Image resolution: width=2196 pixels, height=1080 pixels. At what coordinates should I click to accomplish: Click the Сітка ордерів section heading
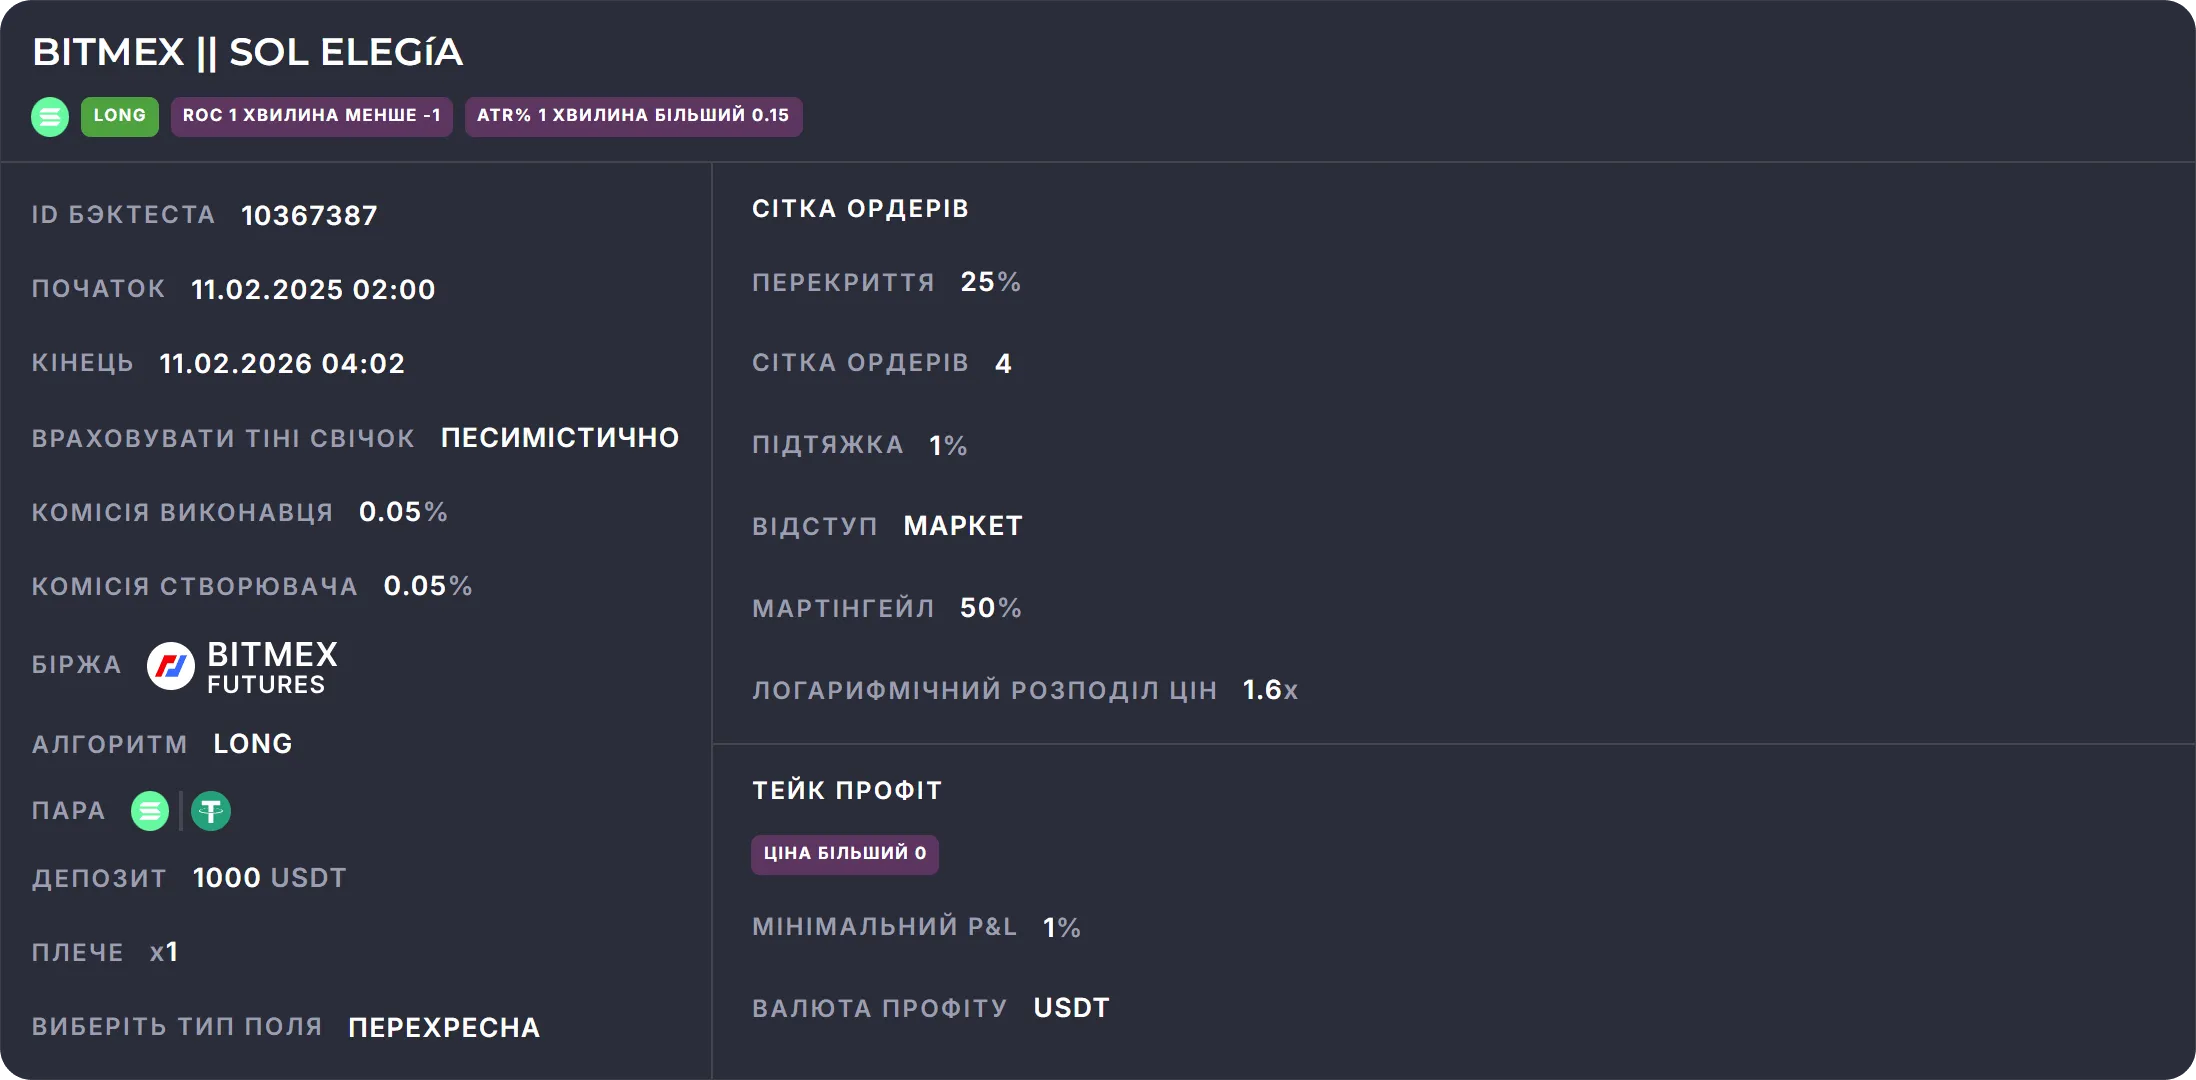coord(860,209)
